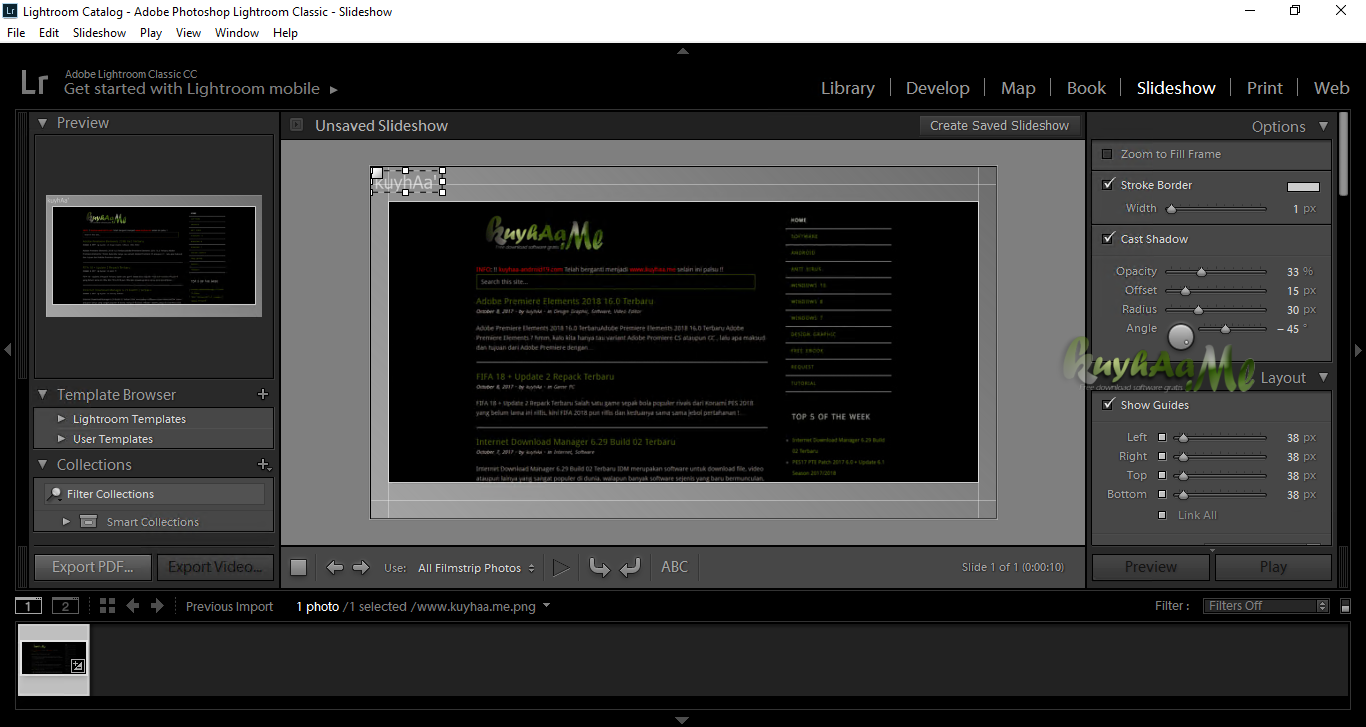Screen dimensions: 1366x727
Task: Rotate adornment clockwise icon
Action: [x=630, y=567]
